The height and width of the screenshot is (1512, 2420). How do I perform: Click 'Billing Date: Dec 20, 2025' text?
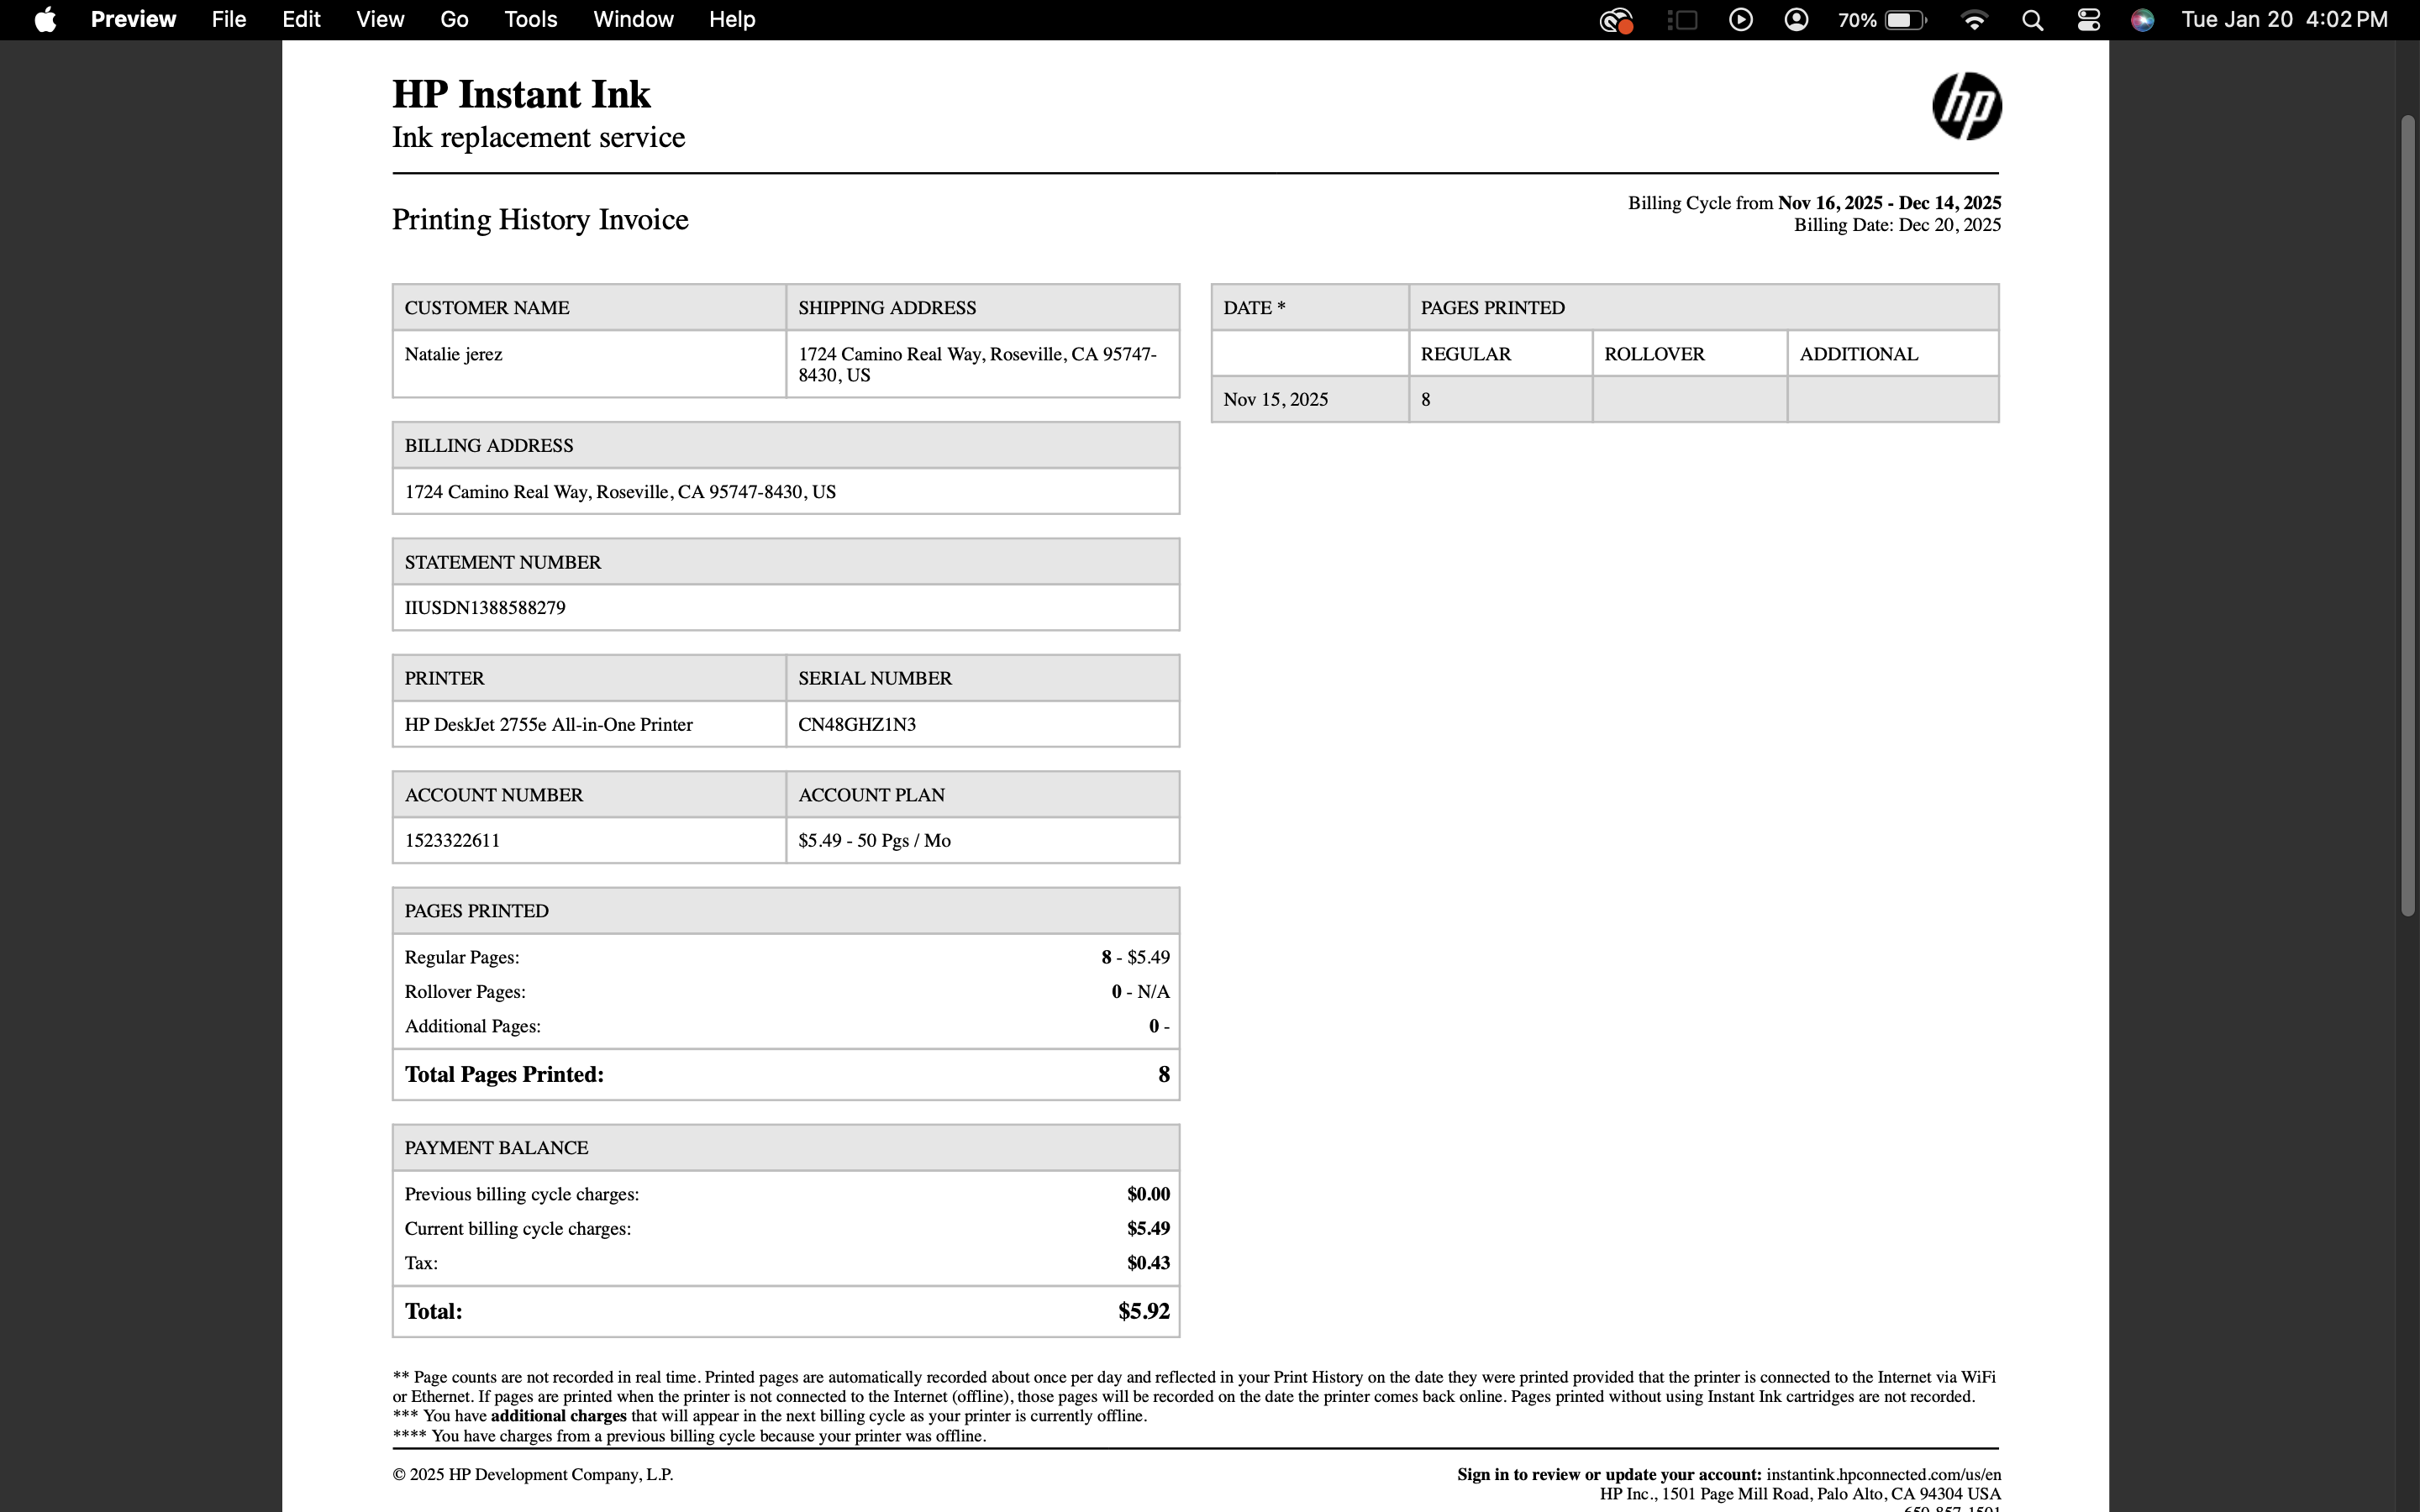(x=1897, y=225)
